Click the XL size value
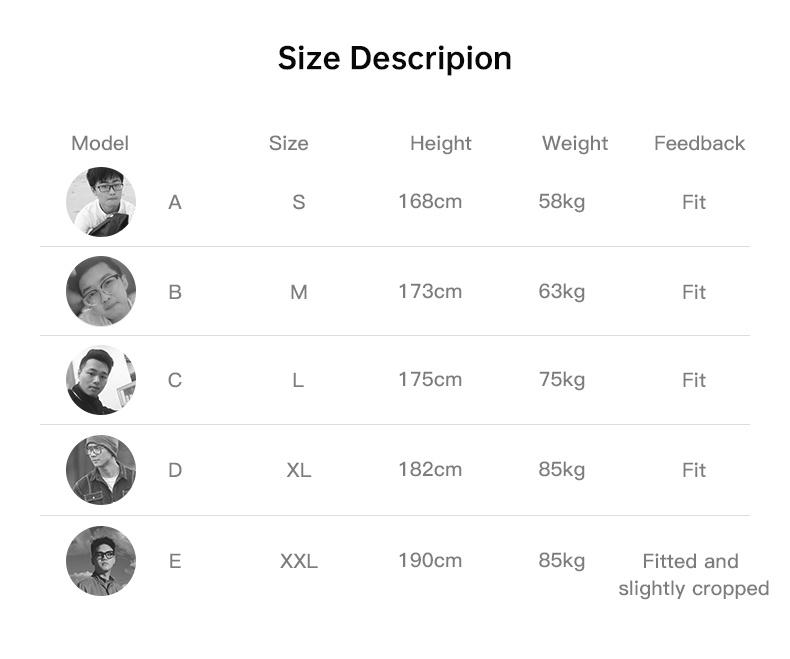Viewport: 790px width, 659px height. 299,471
